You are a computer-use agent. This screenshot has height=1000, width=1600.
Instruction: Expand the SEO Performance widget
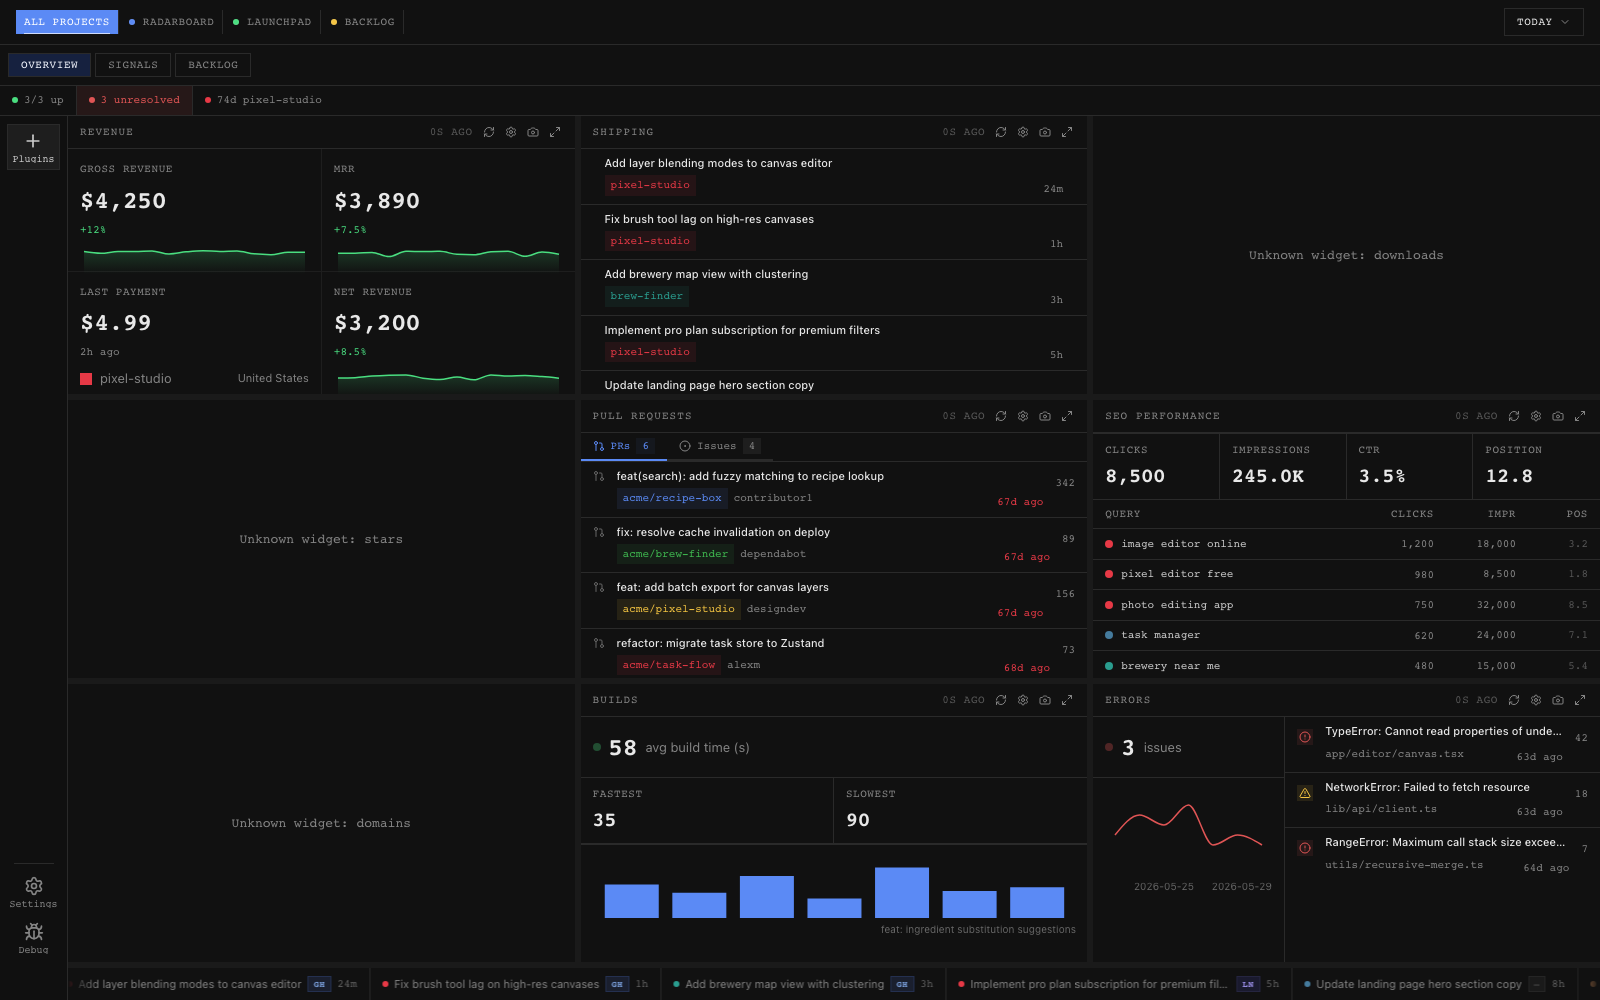(x=1580, y=416)
